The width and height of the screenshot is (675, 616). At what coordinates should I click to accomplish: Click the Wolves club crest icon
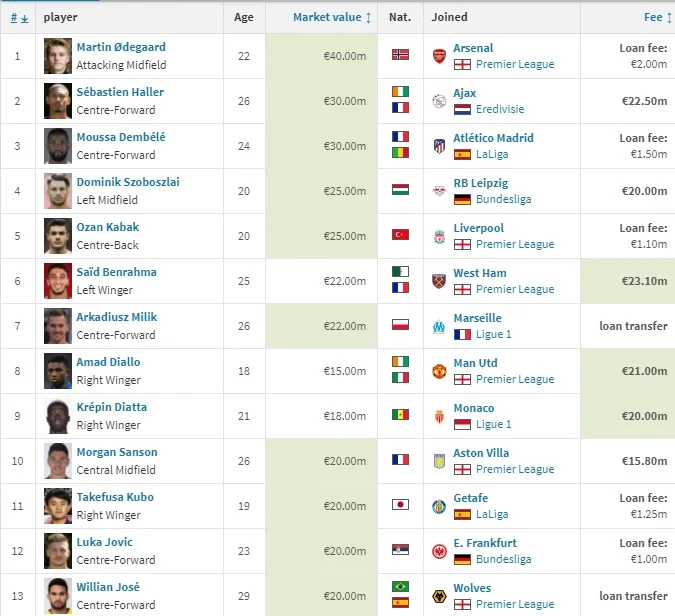tap(438, 596)
